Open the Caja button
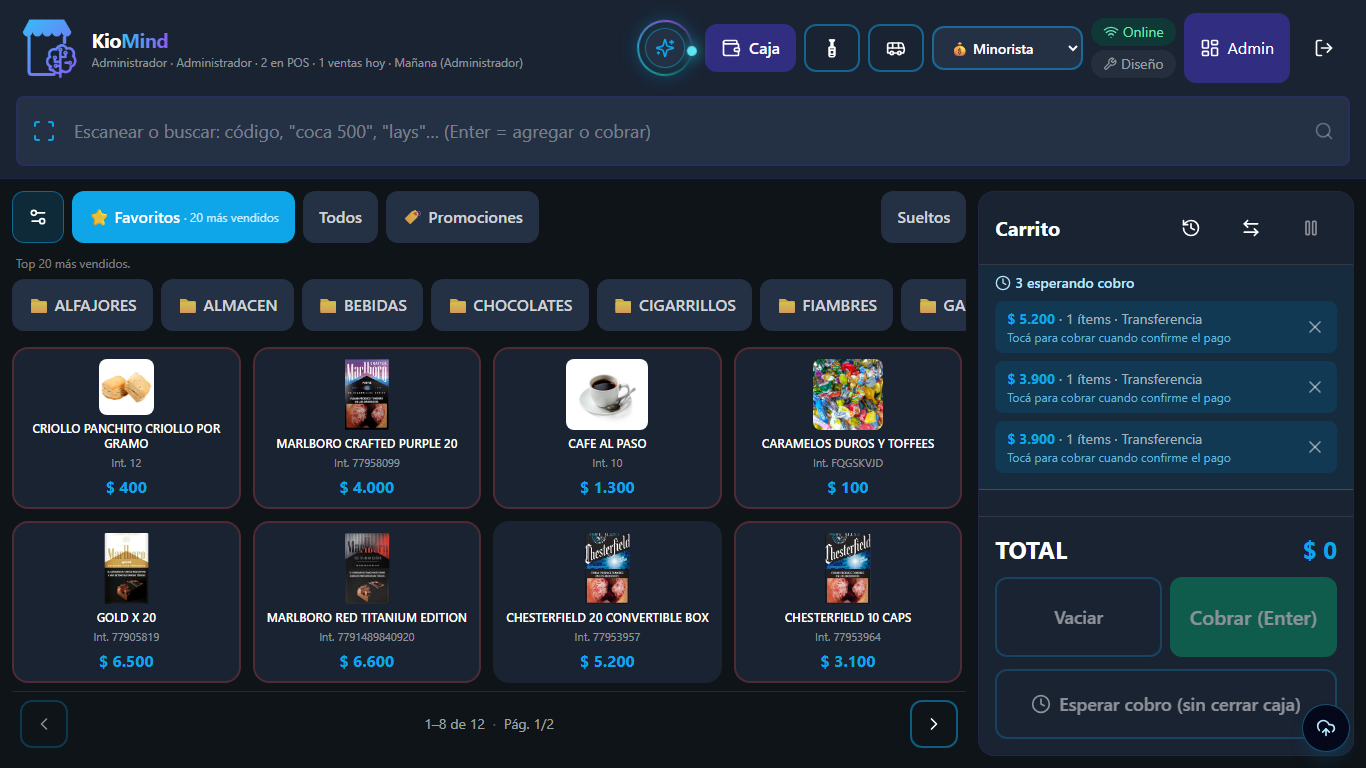The image size is (1366, 768). [x=750, y=48]
